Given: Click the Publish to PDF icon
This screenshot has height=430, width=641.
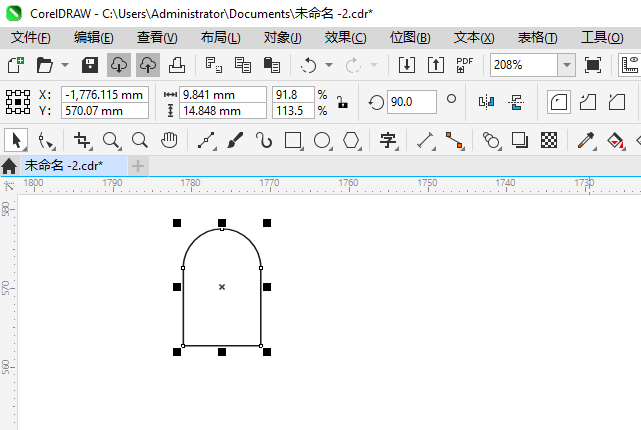Looking at the screenshot, I should (464, 65).
